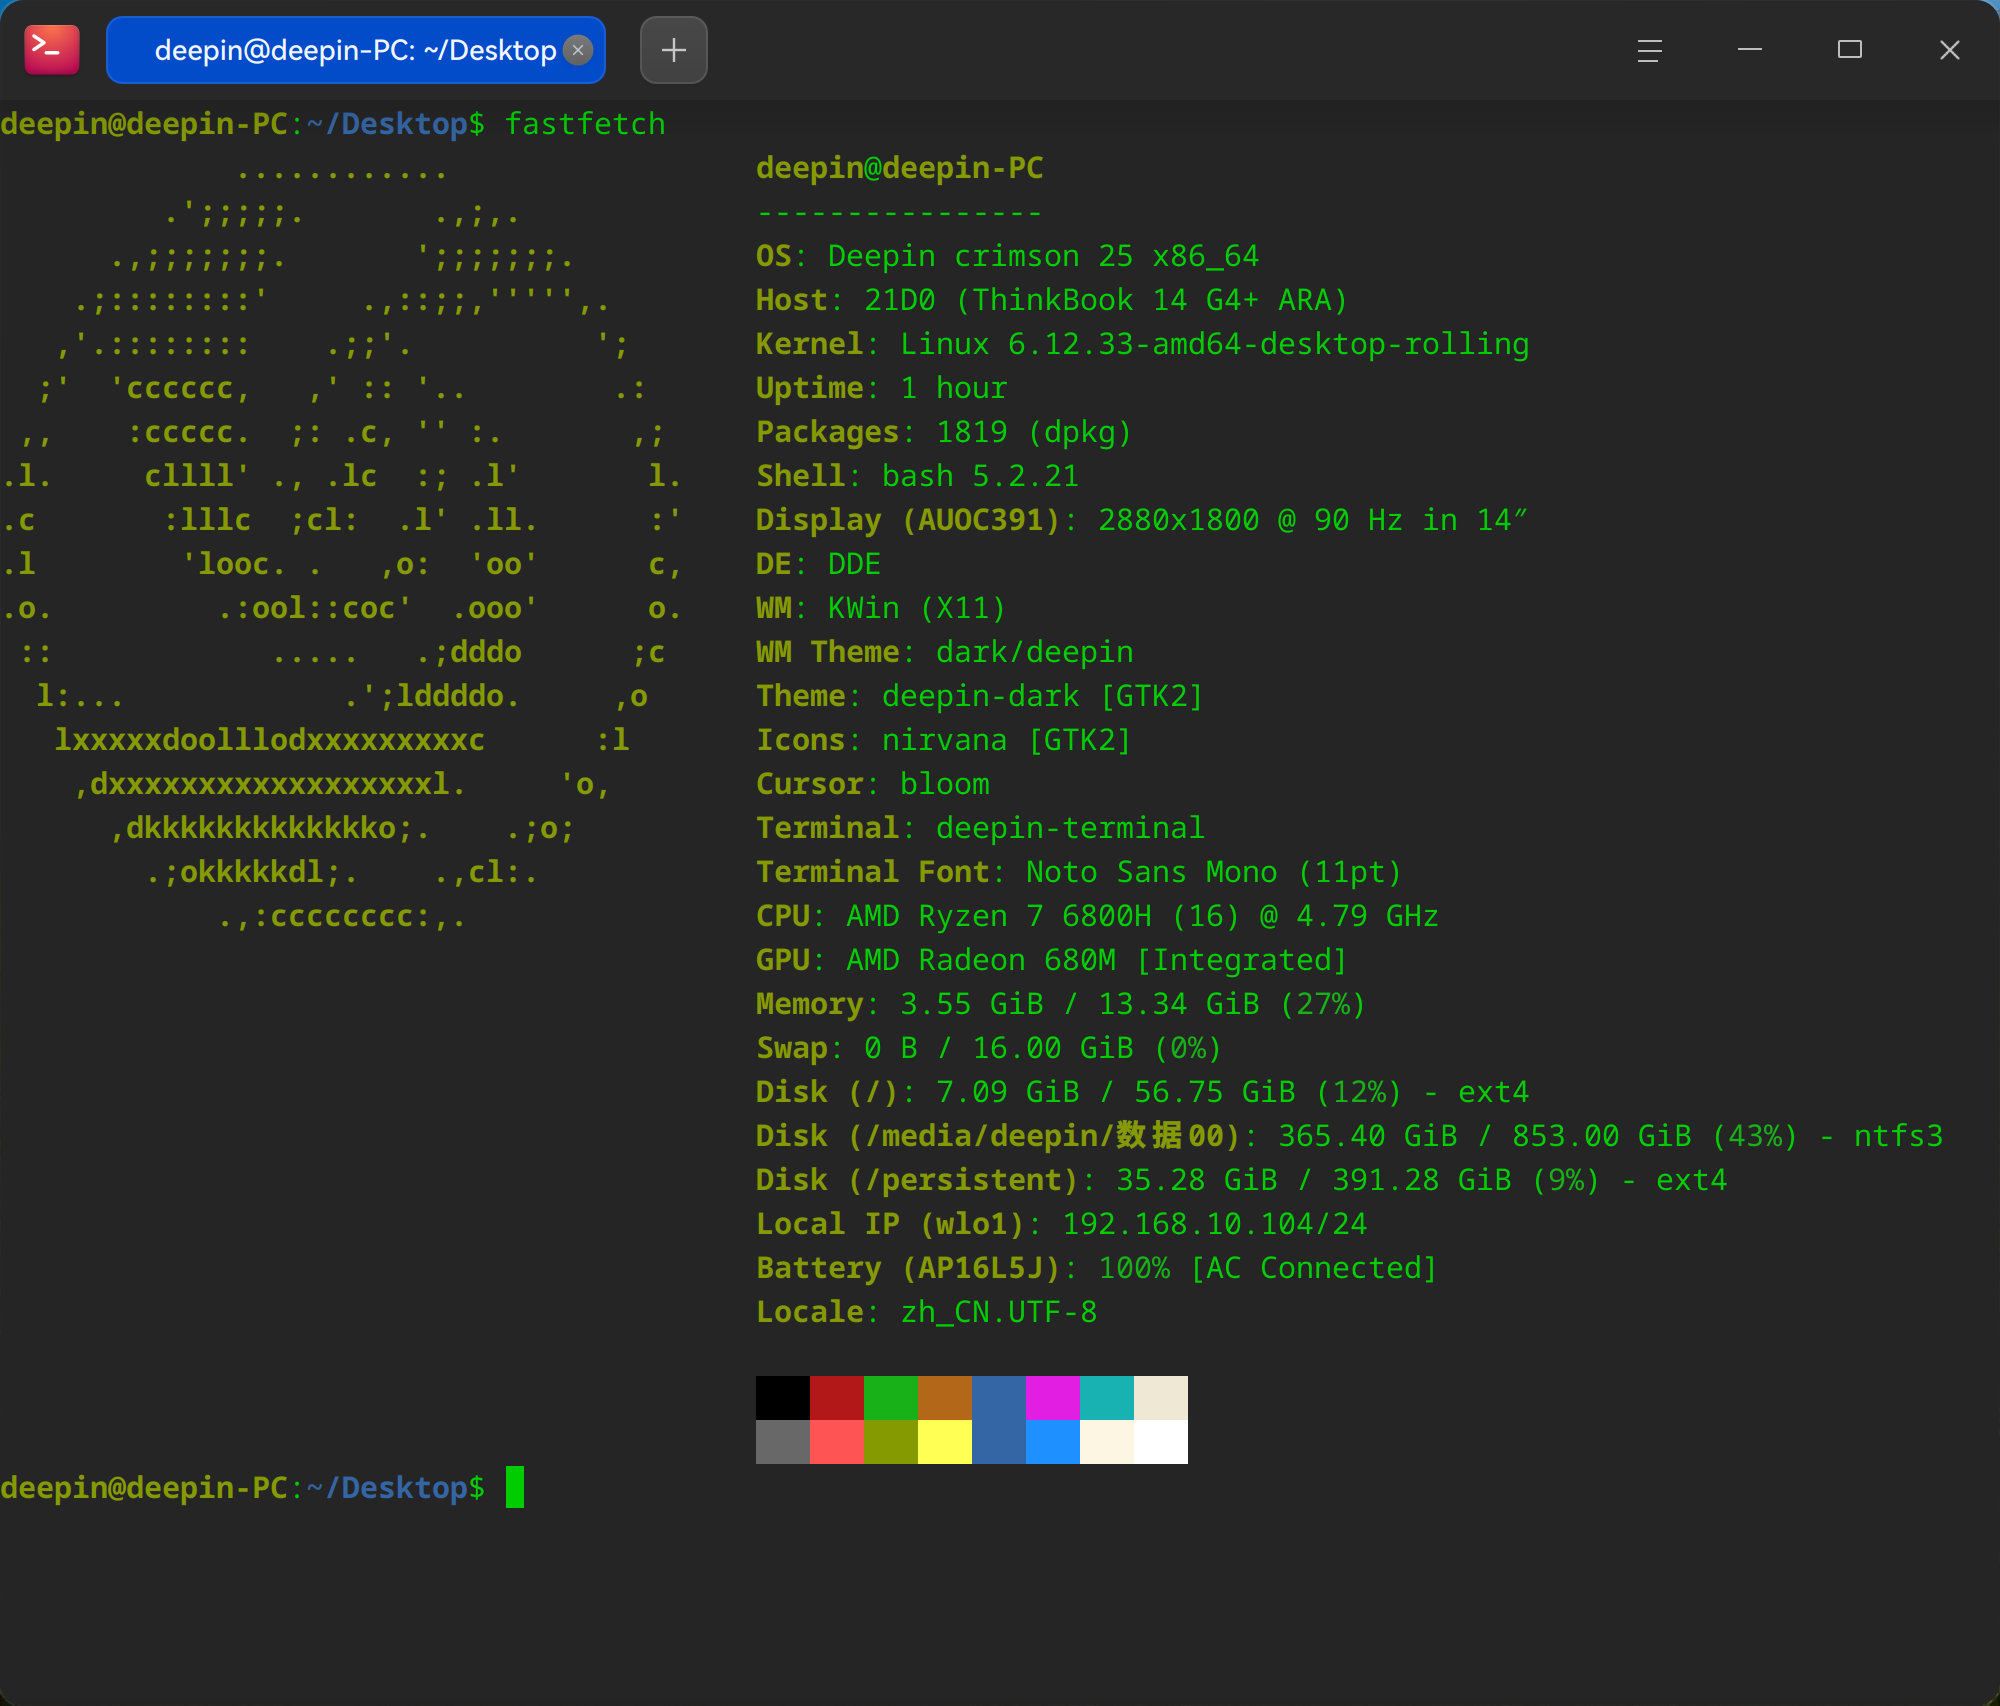
Task: Click the bright yellow color block
Action: point(945,1442)
